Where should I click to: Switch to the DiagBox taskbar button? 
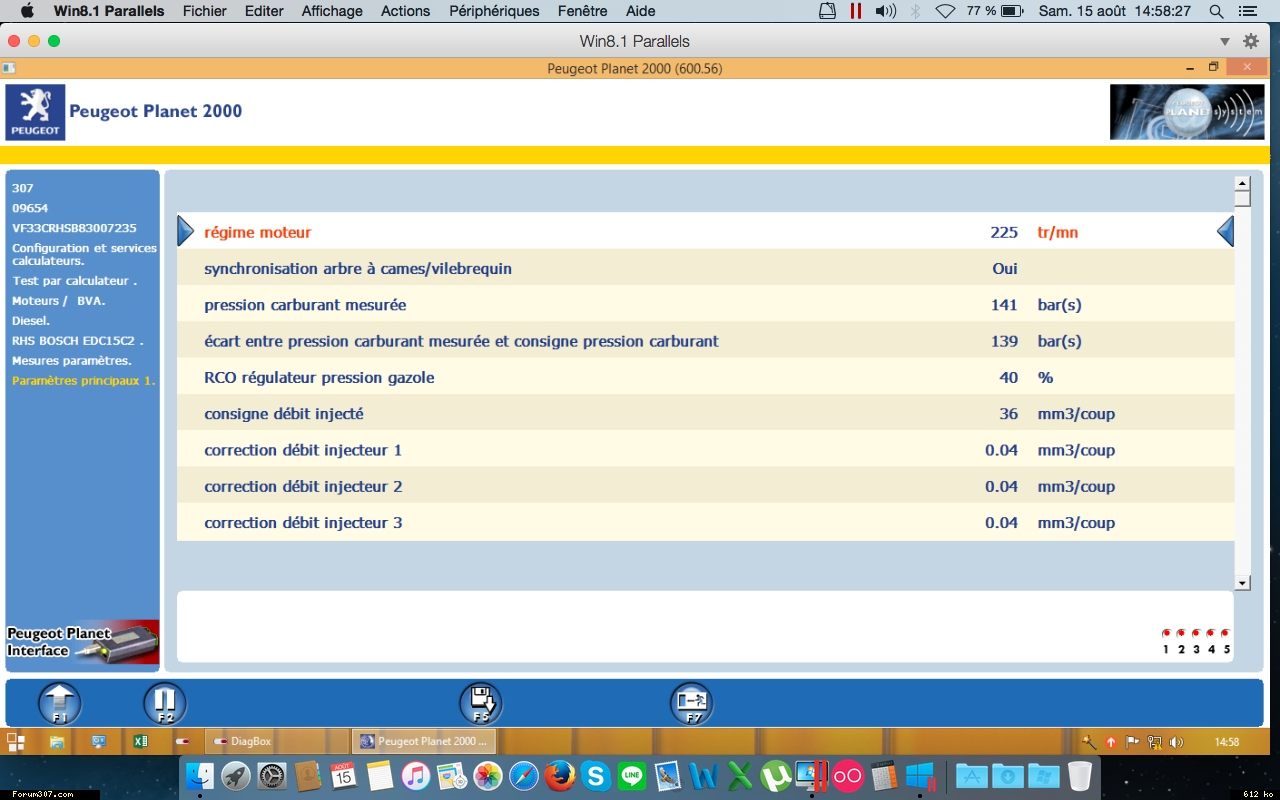(276, 742)
